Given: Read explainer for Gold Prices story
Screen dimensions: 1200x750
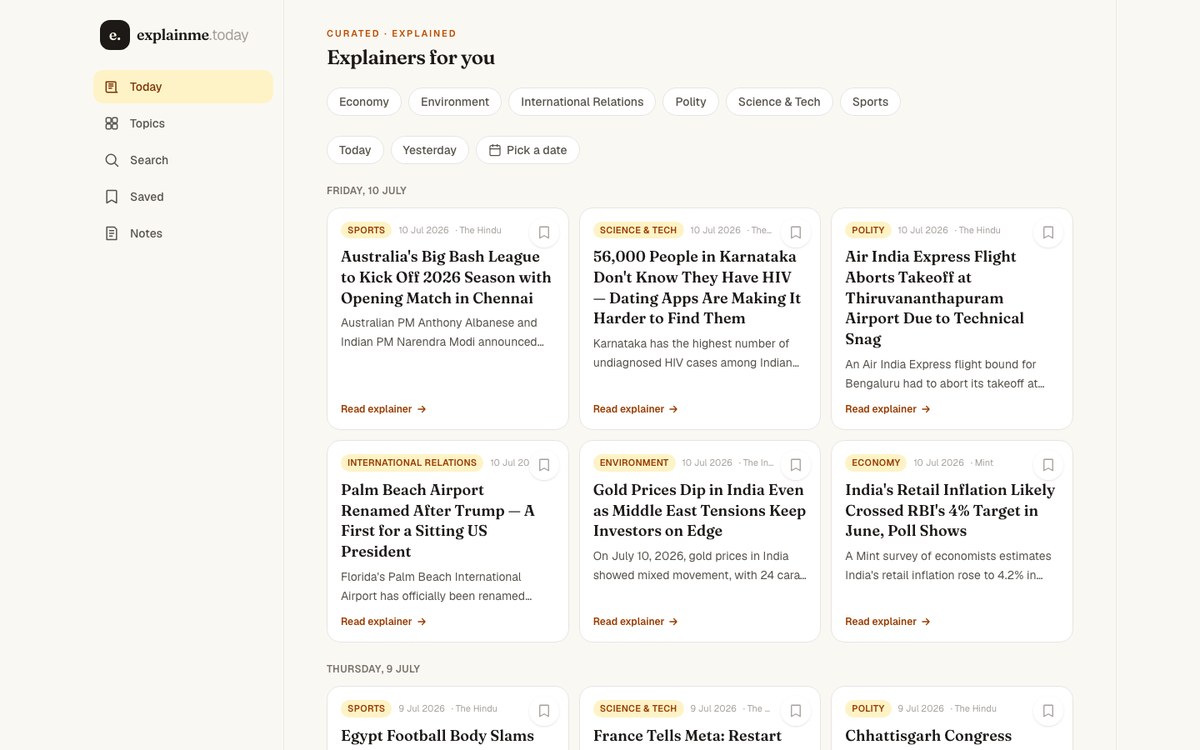Looking at the screenshot, I should 636,622.
